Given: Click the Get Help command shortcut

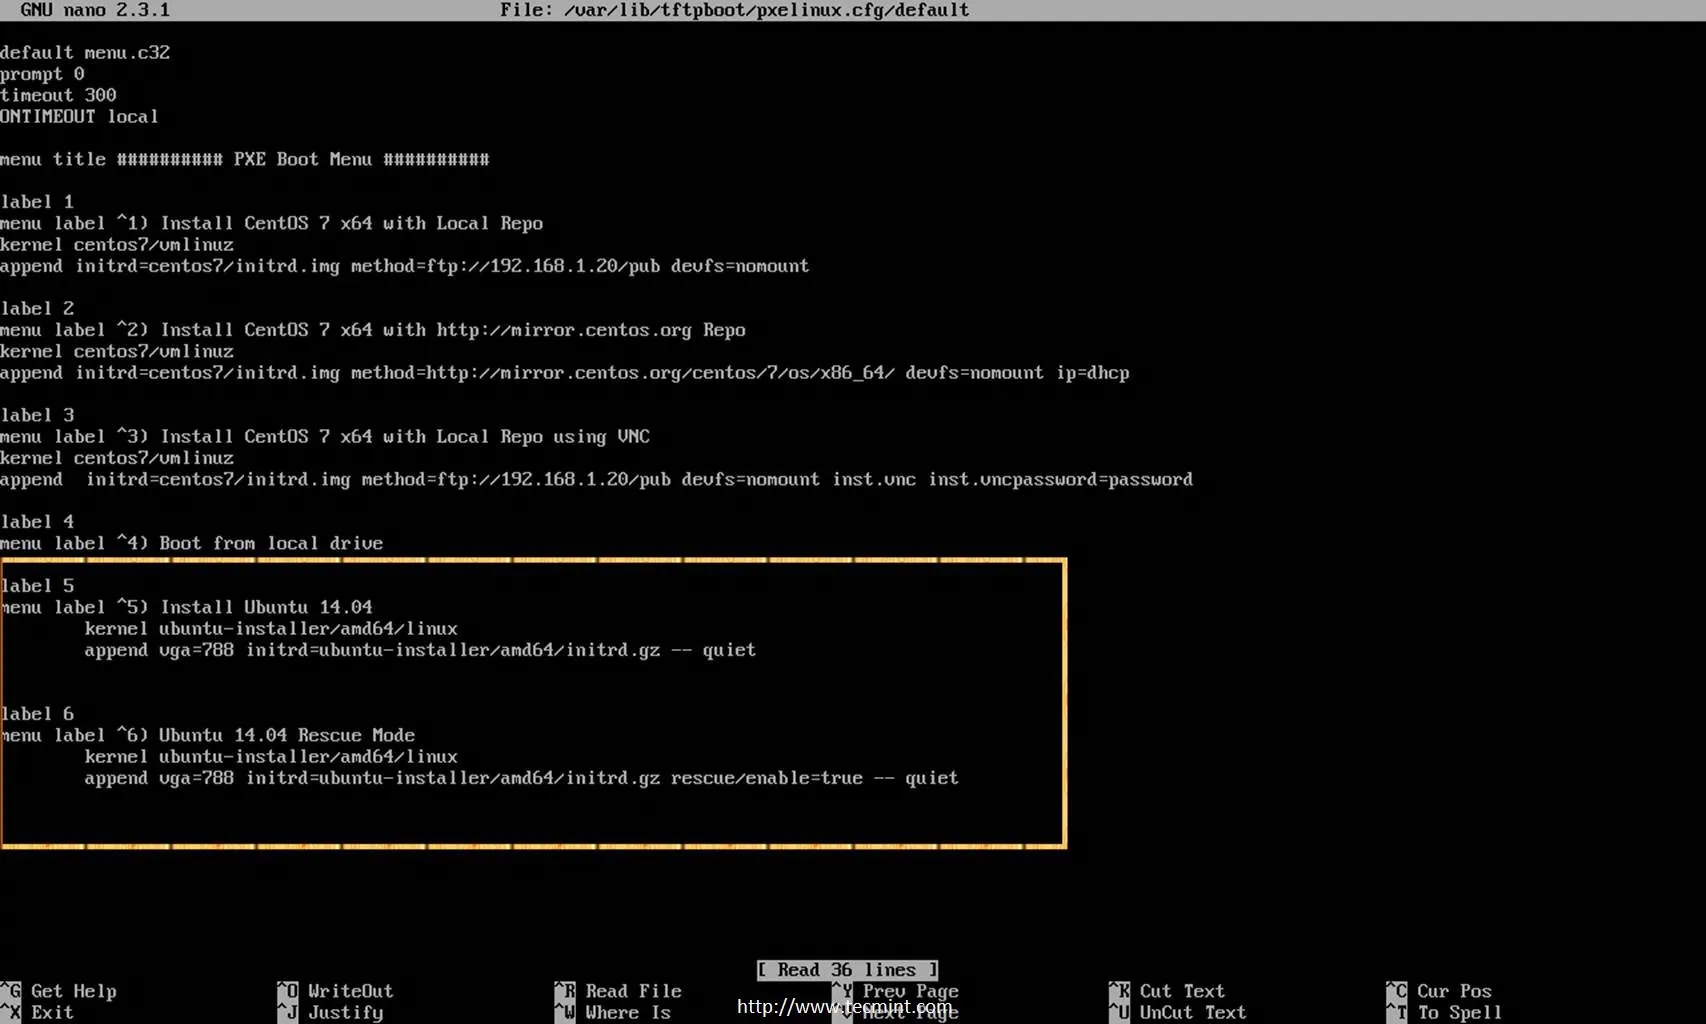Looking at the screenshot, I should (73, 990).
